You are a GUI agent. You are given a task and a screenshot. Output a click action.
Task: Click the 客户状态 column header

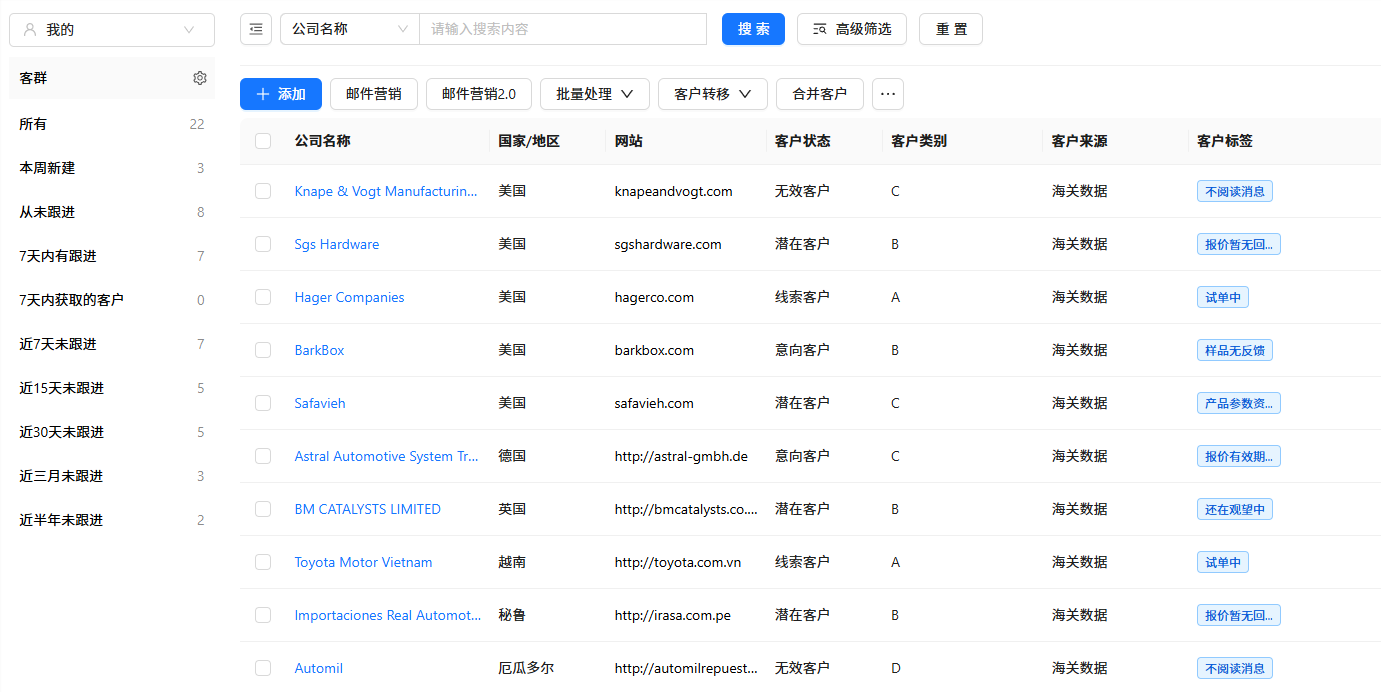coord(802,141)
